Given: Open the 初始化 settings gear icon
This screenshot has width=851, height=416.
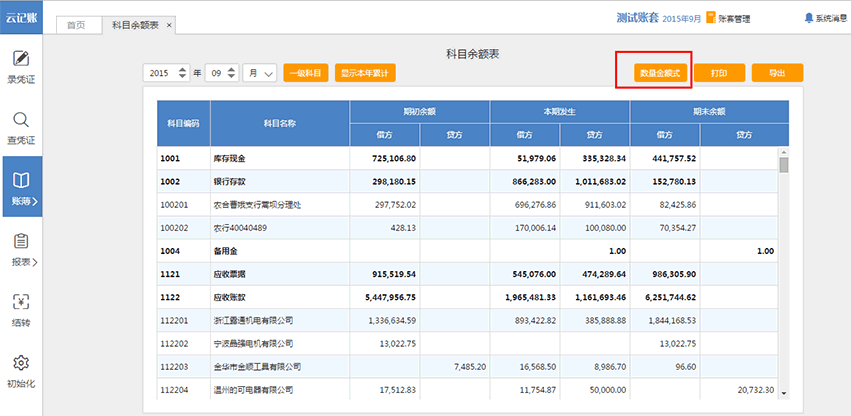Looking at the screenshot, I should tap(21, 363).
